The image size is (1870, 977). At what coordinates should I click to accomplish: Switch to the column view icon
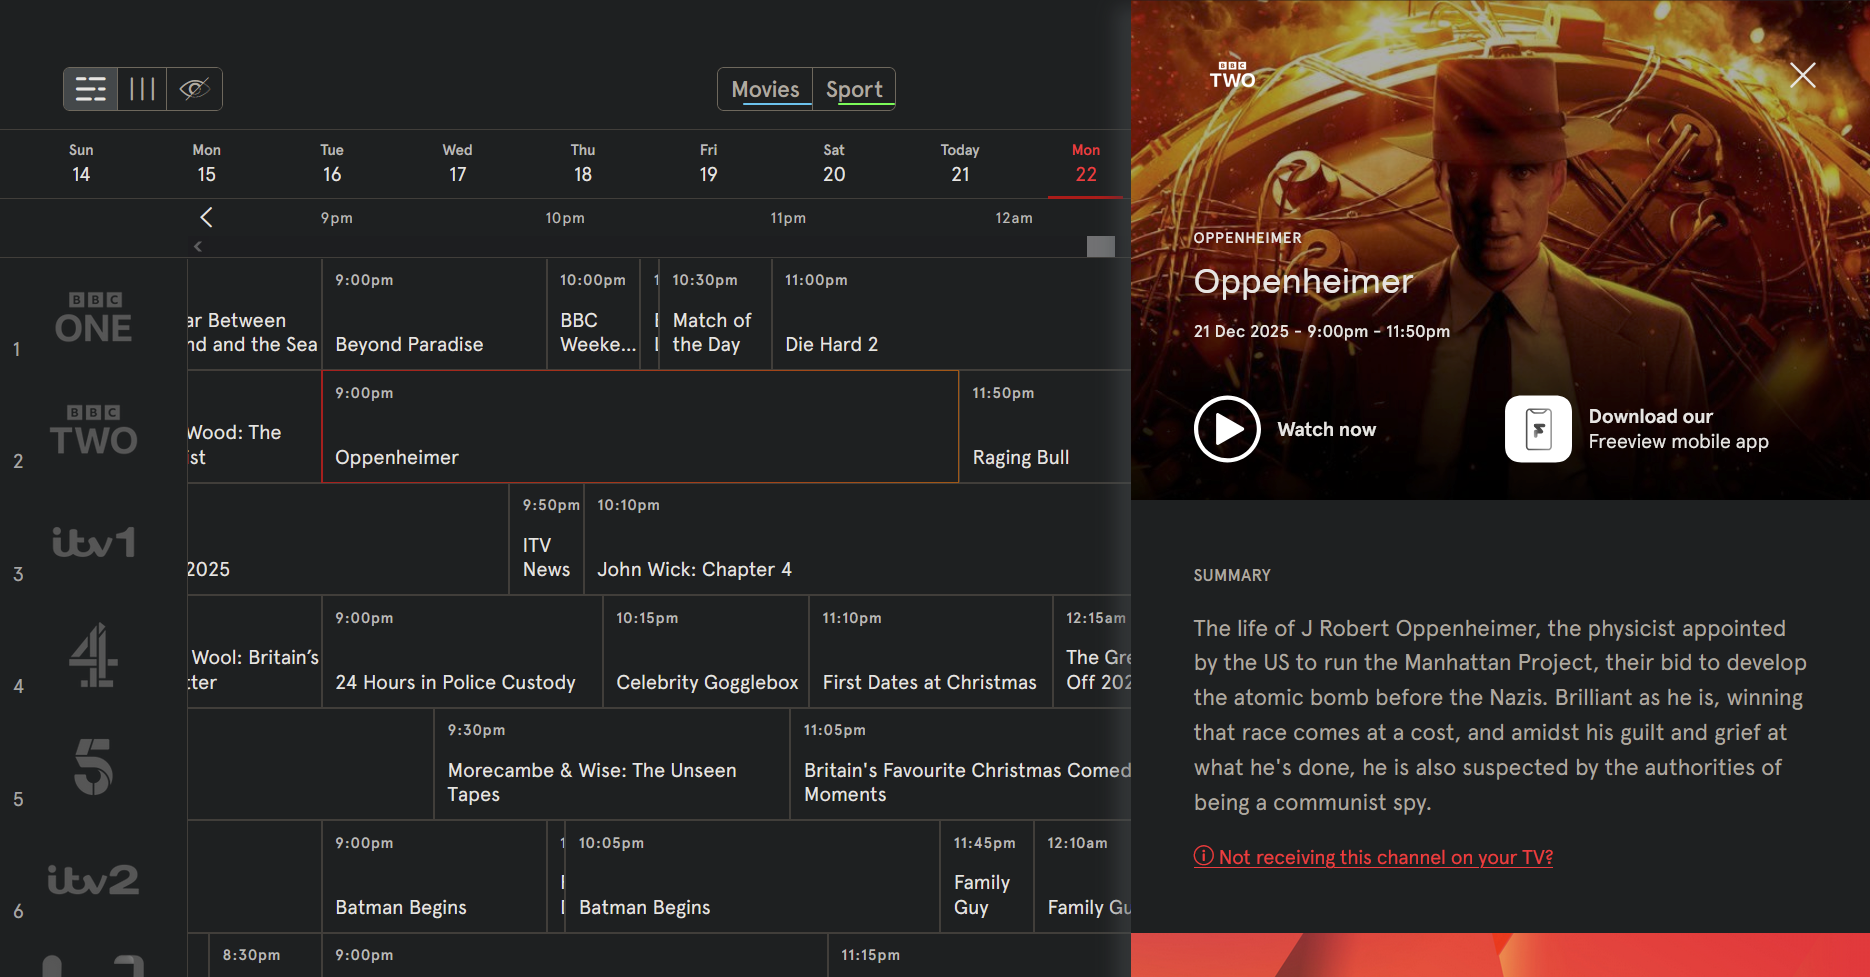[142, 89]
